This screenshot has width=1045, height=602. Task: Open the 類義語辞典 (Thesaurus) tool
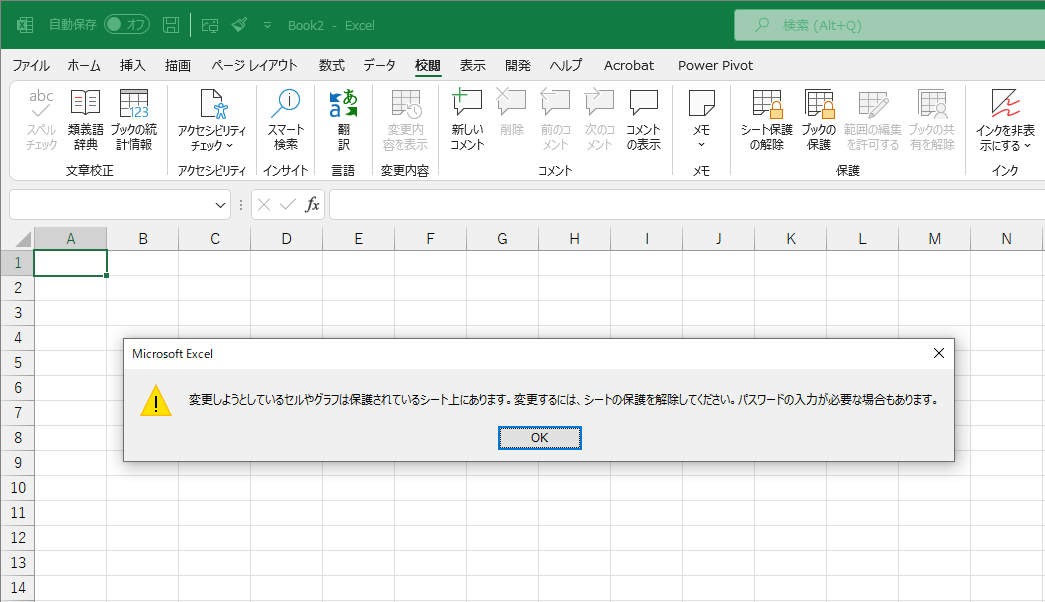click(x=85, y=118)
